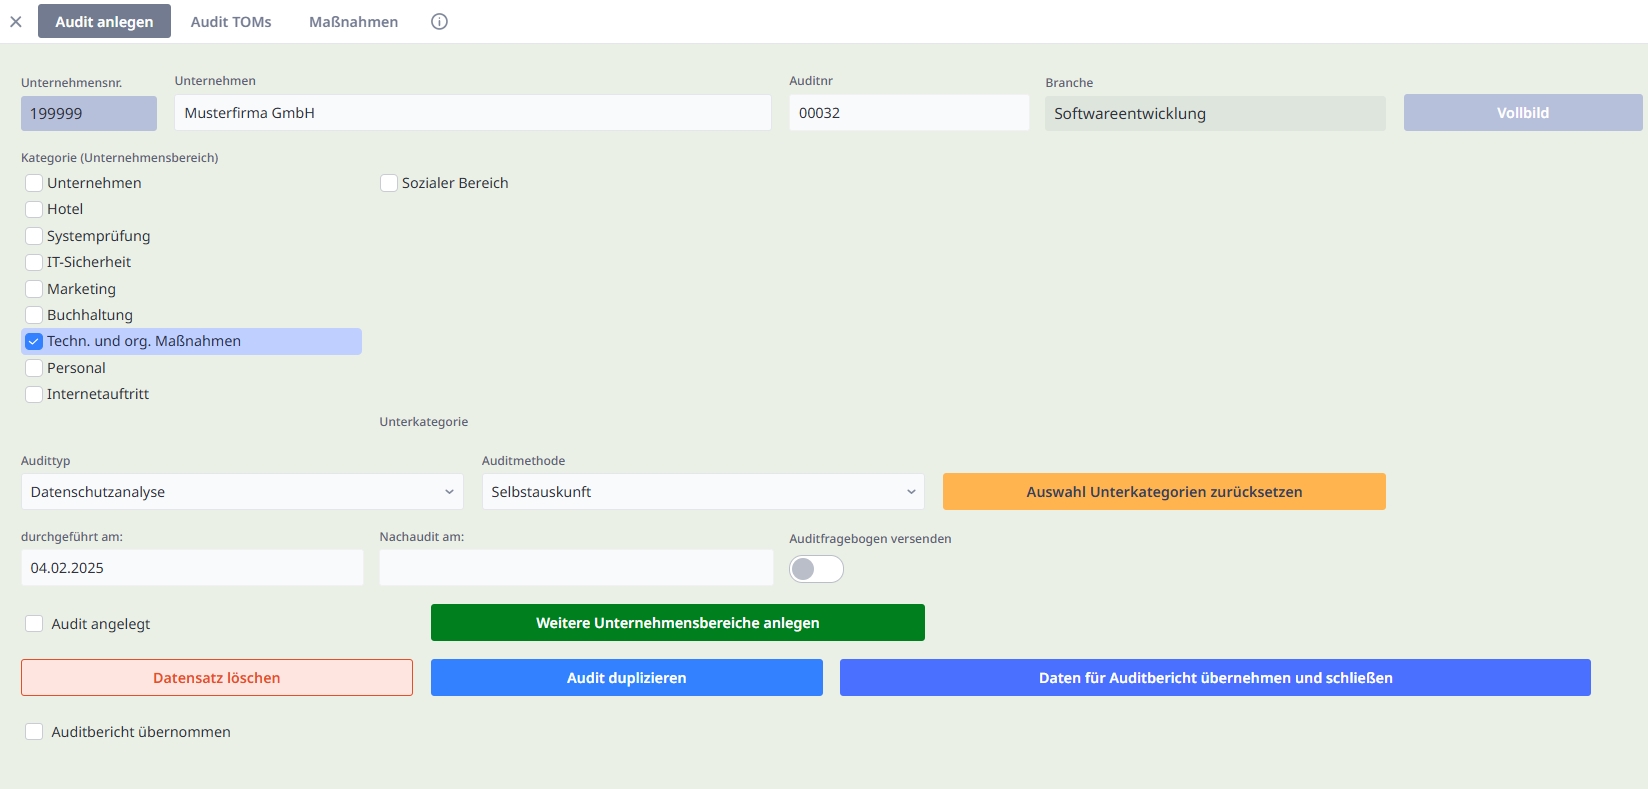The width and height of the screenshot is (1648, 789).
Task: Toggle the Auditfragebogen versenden switch
Action: pyautogui.click(x=816, y=569)
